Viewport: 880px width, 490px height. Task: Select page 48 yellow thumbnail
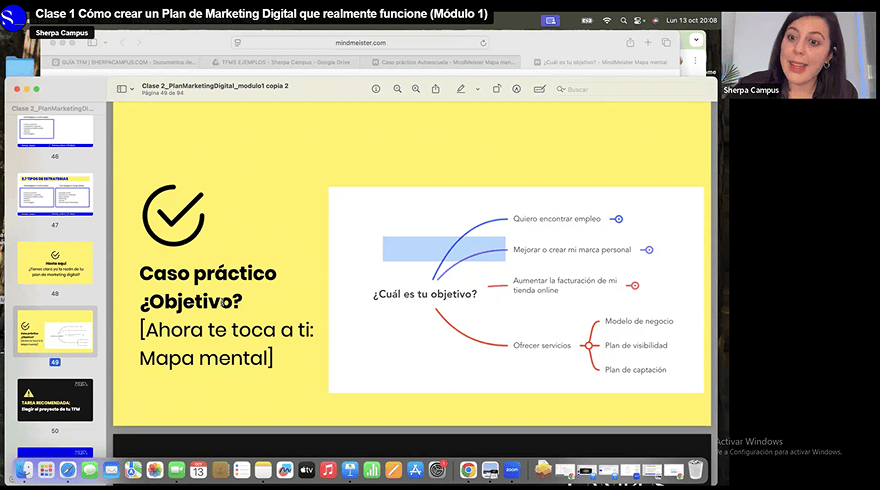click(55, 263)
